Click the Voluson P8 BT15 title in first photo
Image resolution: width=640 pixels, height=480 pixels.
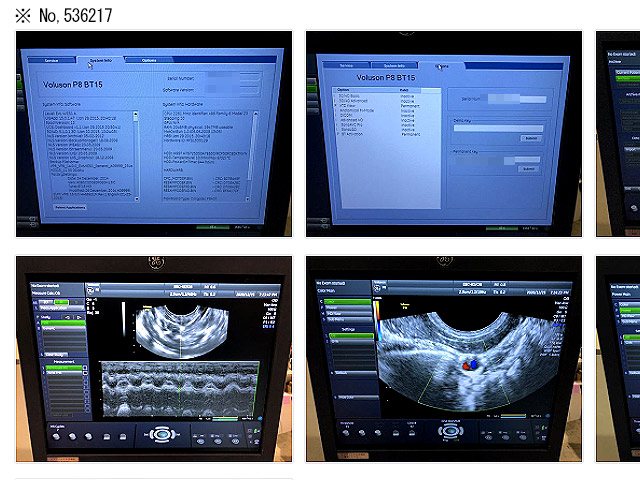(x=73, y=85)
